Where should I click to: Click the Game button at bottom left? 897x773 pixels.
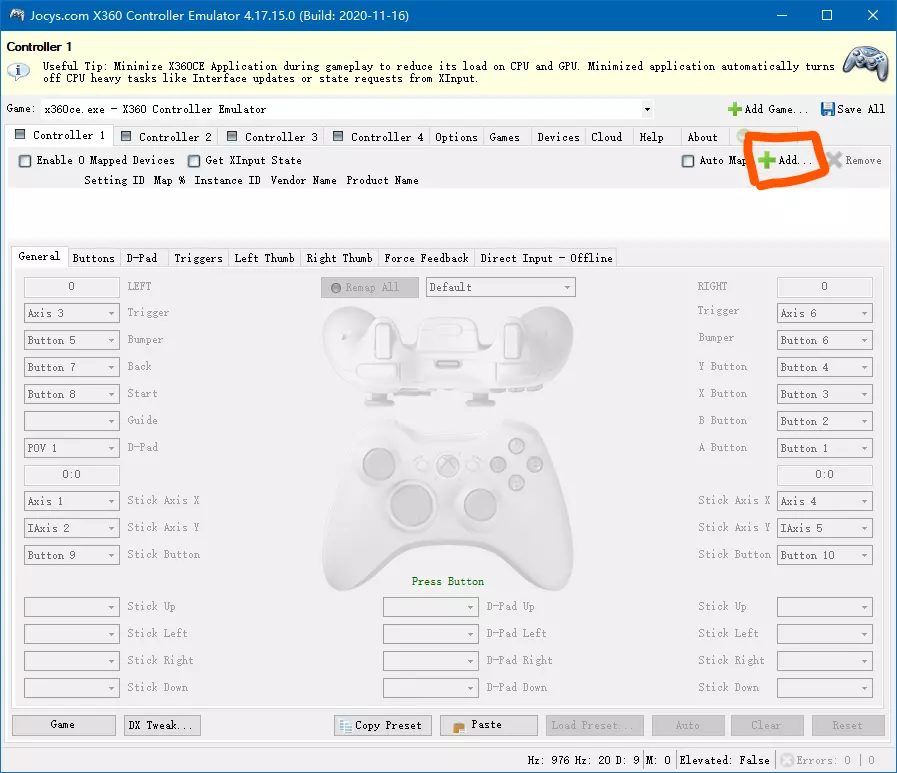coord(63,725)
